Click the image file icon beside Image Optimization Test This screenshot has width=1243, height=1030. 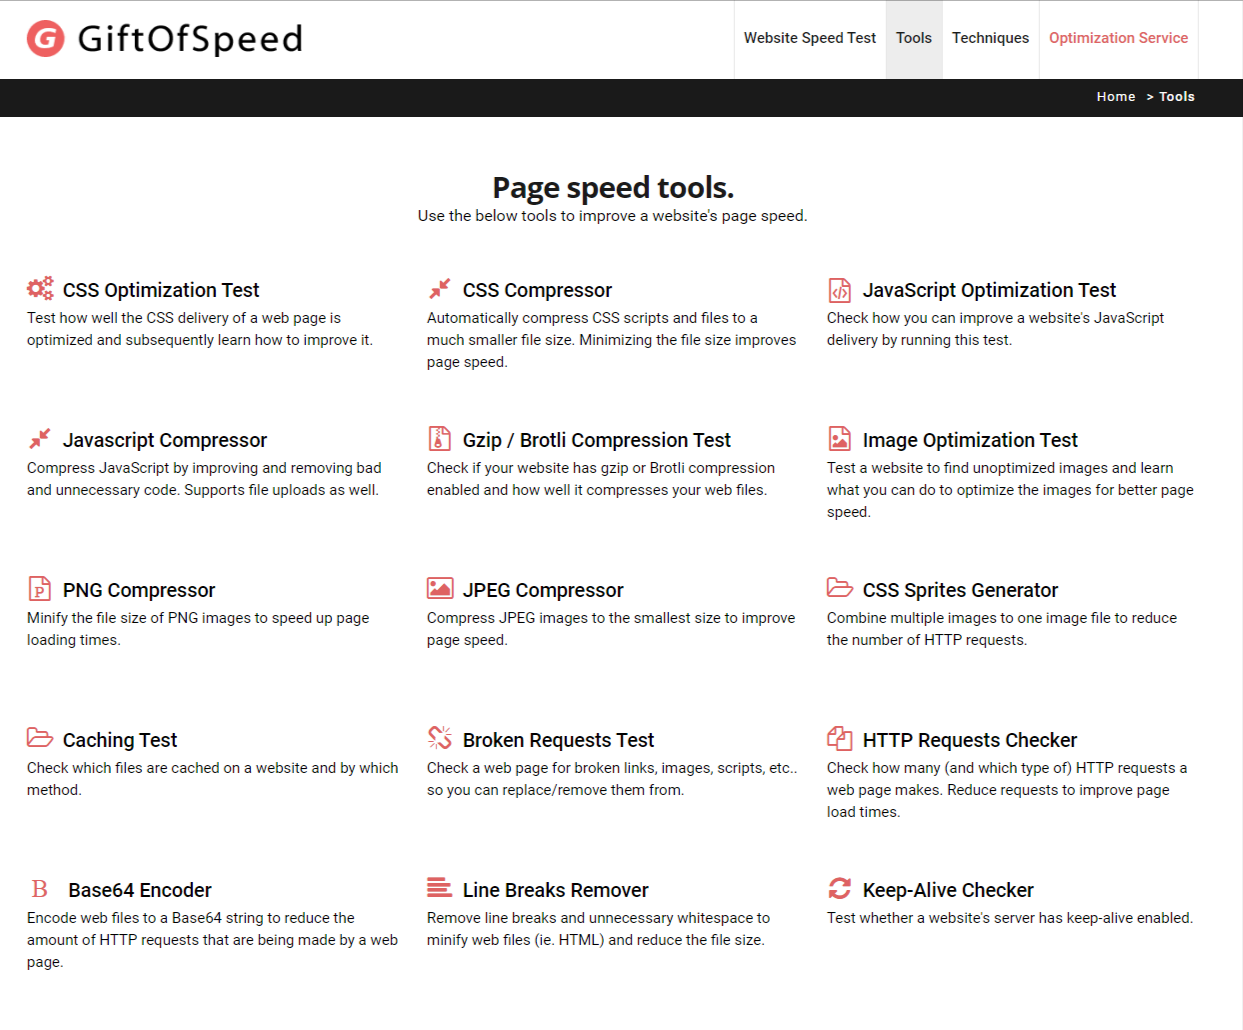pos(839,439)
